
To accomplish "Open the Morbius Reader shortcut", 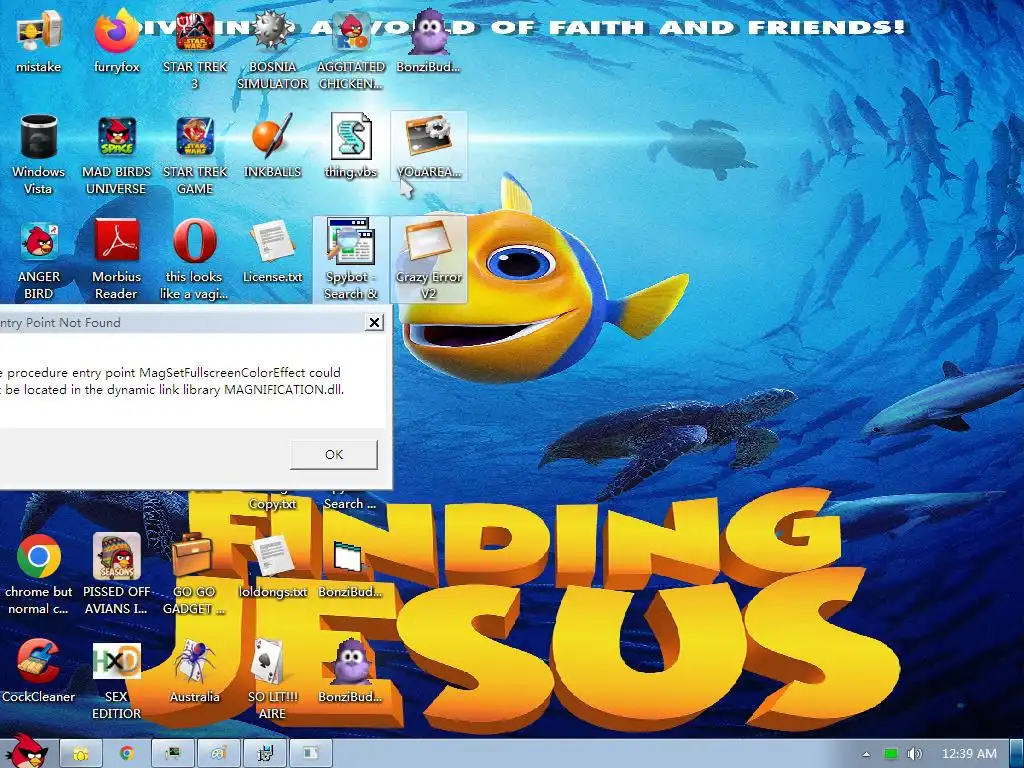I will [x=116, y=260].
